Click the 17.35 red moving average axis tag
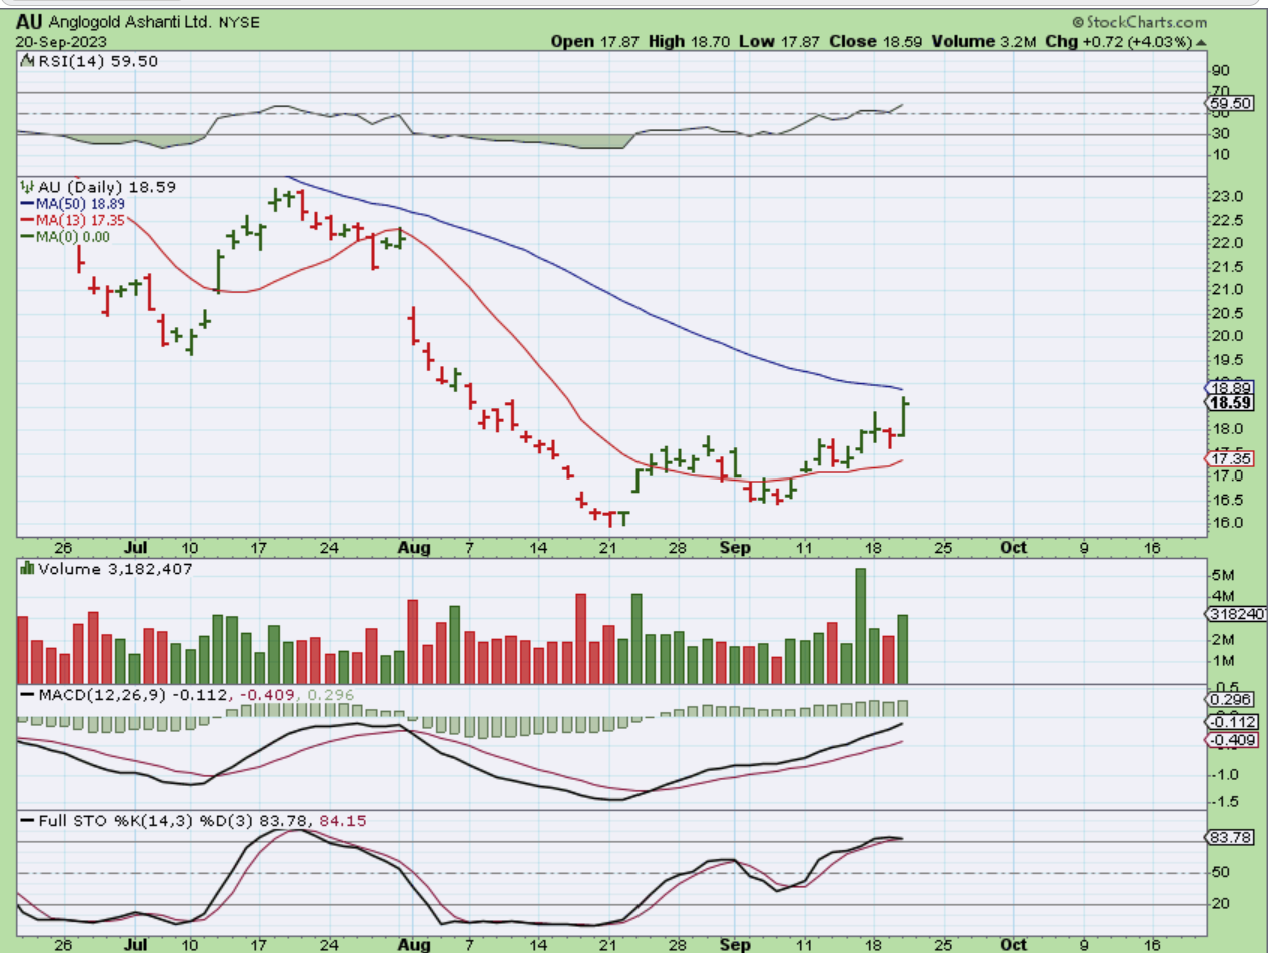The image size is (1272, 954). (x=1230, y=459)
